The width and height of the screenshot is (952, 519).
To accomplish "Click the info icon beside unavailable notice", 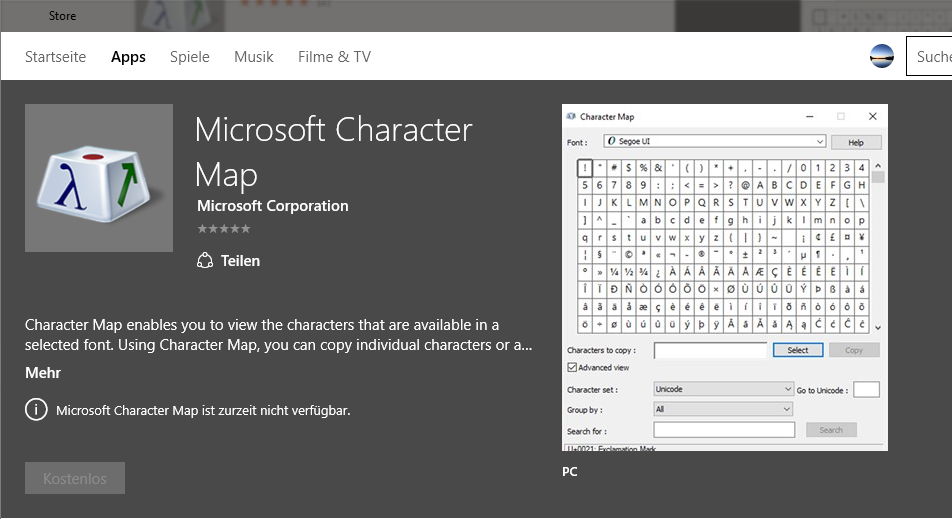I will coord(36,410).
